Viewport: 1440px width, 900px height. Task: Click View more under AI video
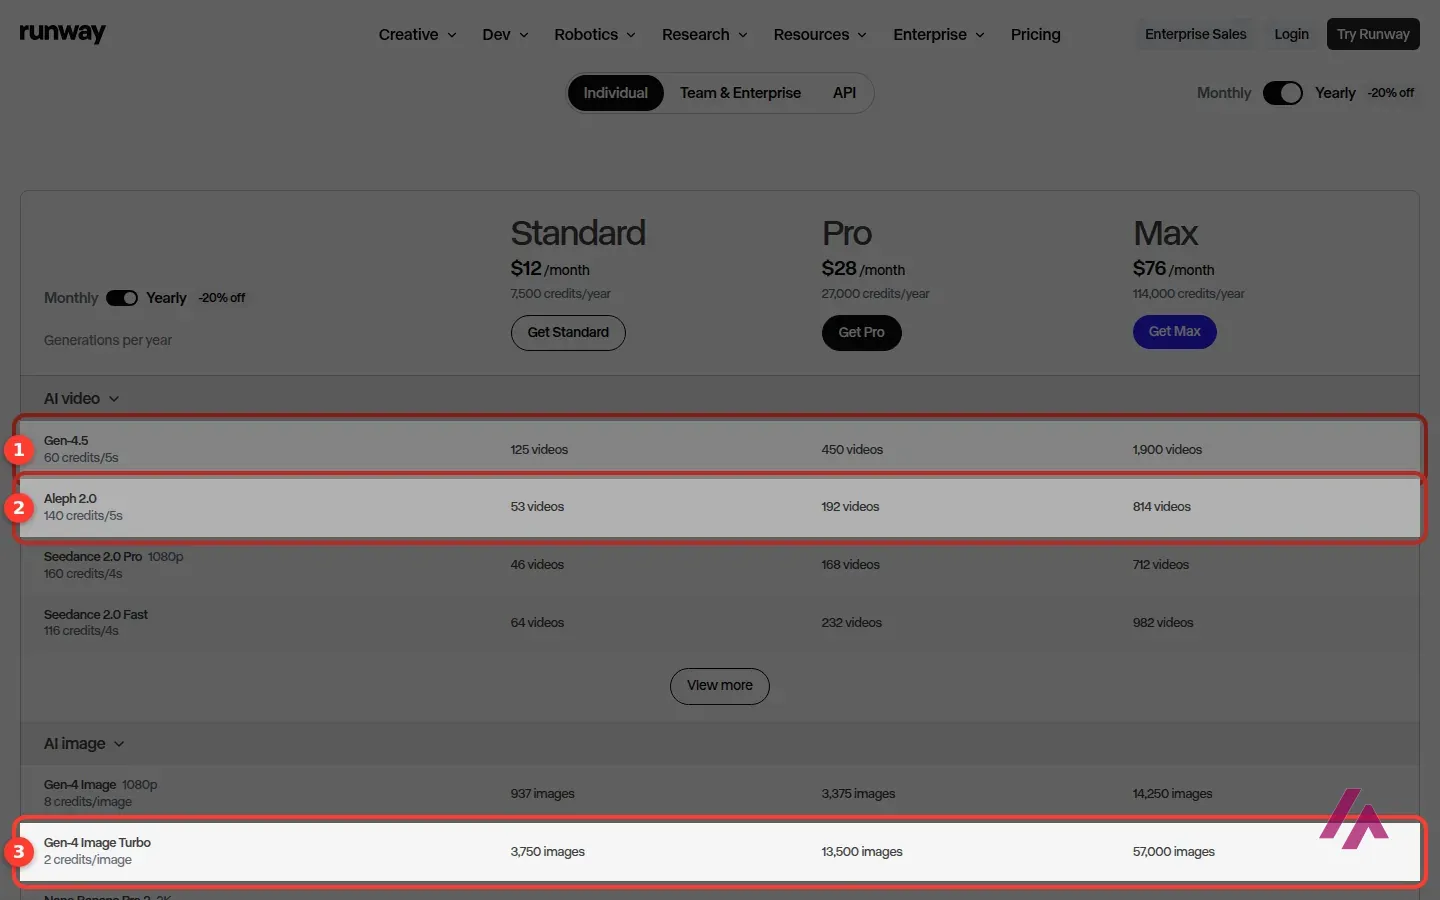(720, 686)
